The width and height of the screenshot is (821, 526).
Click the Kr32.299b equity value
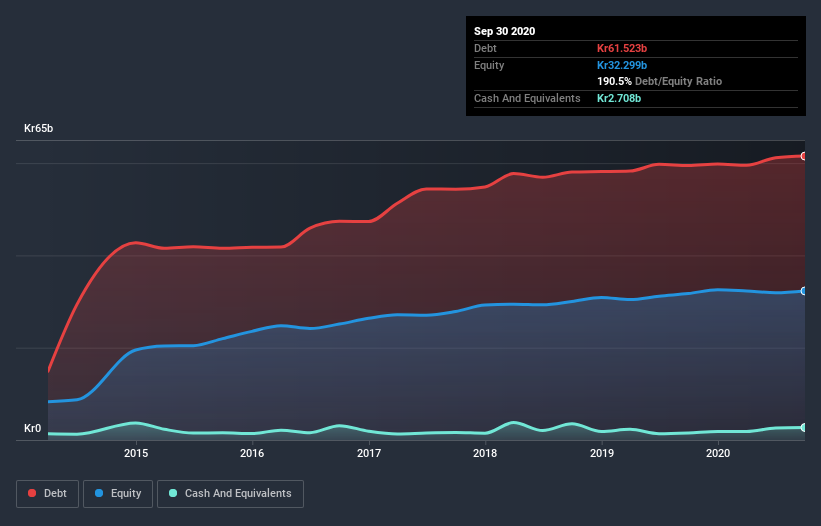(622, 65)
